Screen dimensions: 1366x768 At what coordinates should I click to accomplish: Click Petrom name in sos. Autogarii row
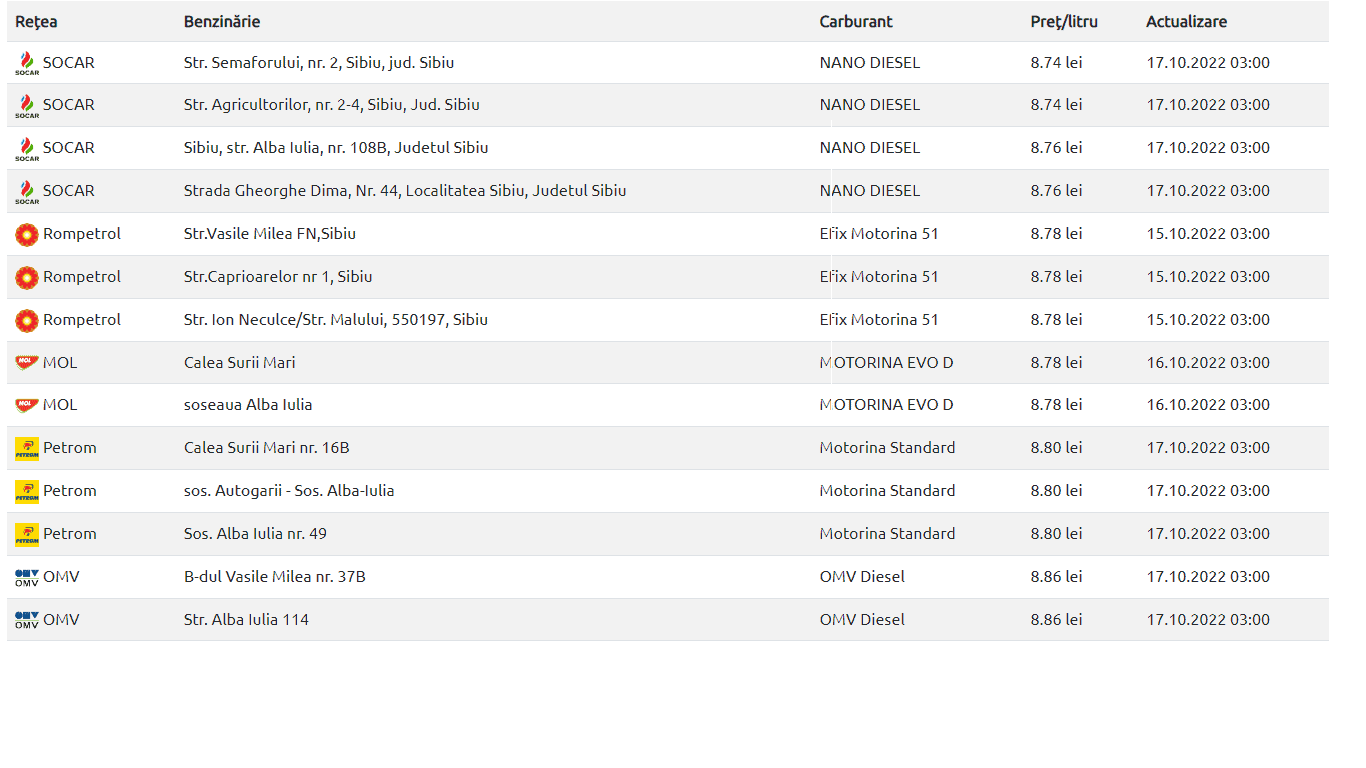(70, 490)
